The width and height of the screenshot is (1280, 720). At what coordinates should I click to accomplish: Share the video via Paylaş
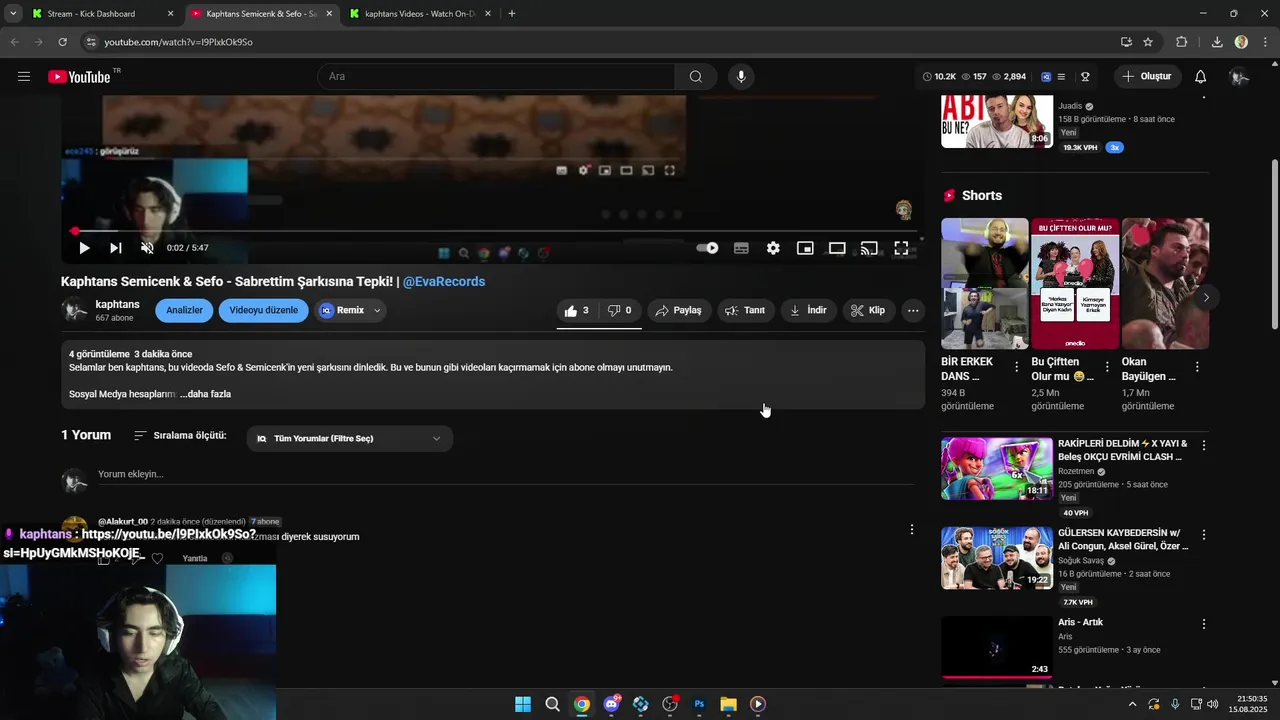pyautogui.click(x=679, y=311)
